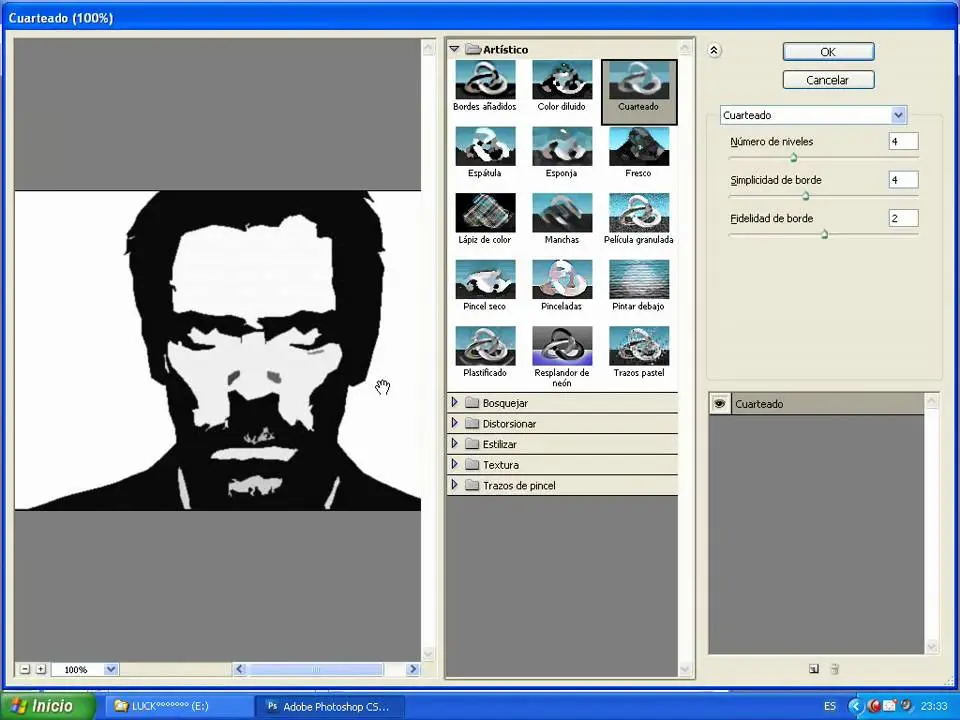Click the Cancelar button
Screen dimensions: 960x720
828,80
